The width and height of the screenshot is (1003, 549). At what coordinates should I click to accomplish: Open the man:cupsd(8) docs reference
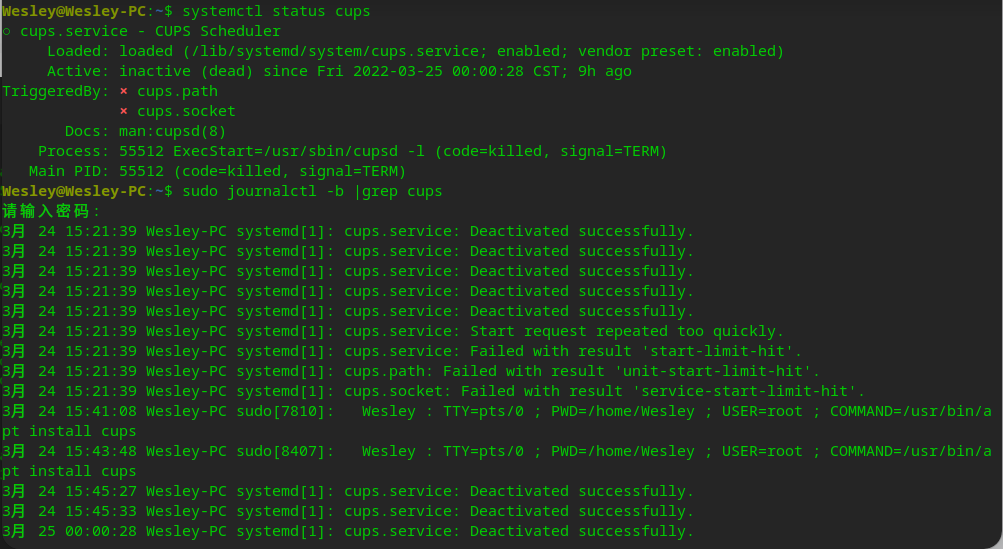pyautogui.click(x=173, y=131)
